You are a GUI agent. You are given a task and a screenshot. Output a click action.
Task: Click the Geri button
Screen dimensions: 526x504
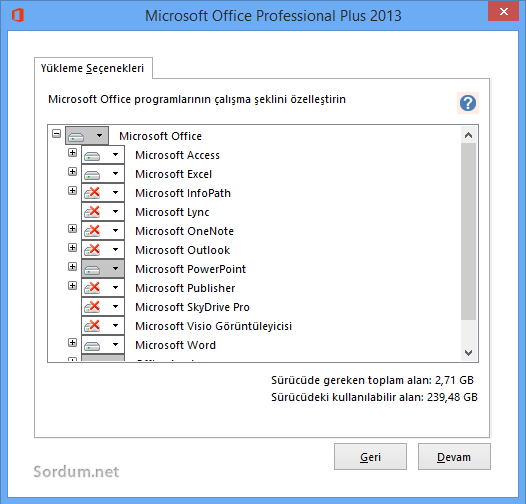click(370, 457)
